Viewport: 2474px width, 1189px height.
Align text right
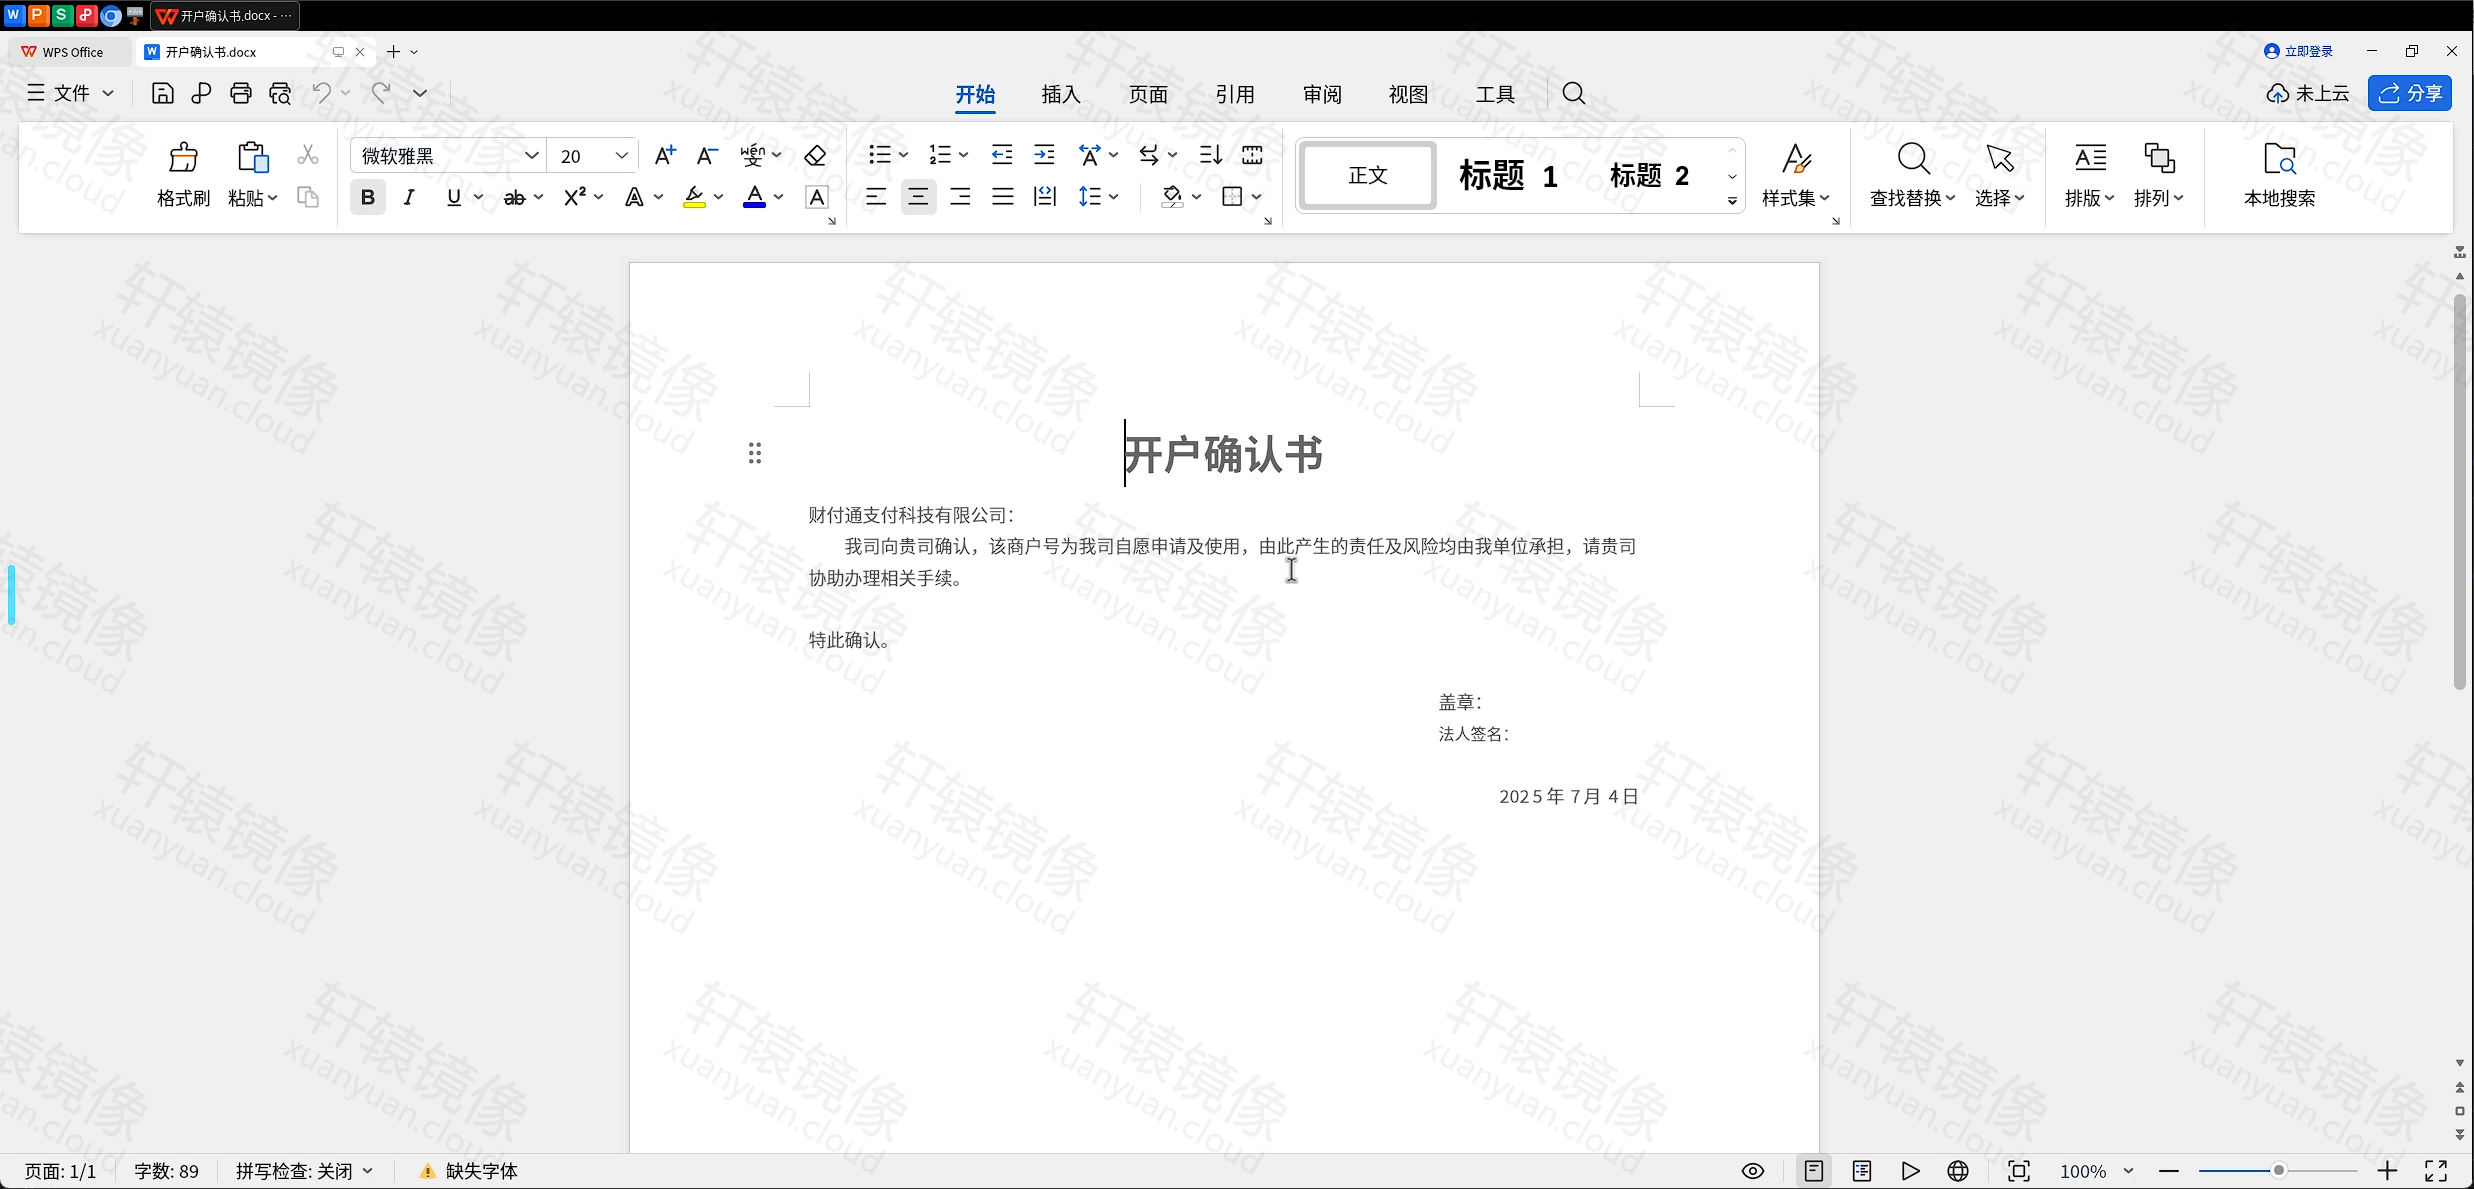coord(960,197)
